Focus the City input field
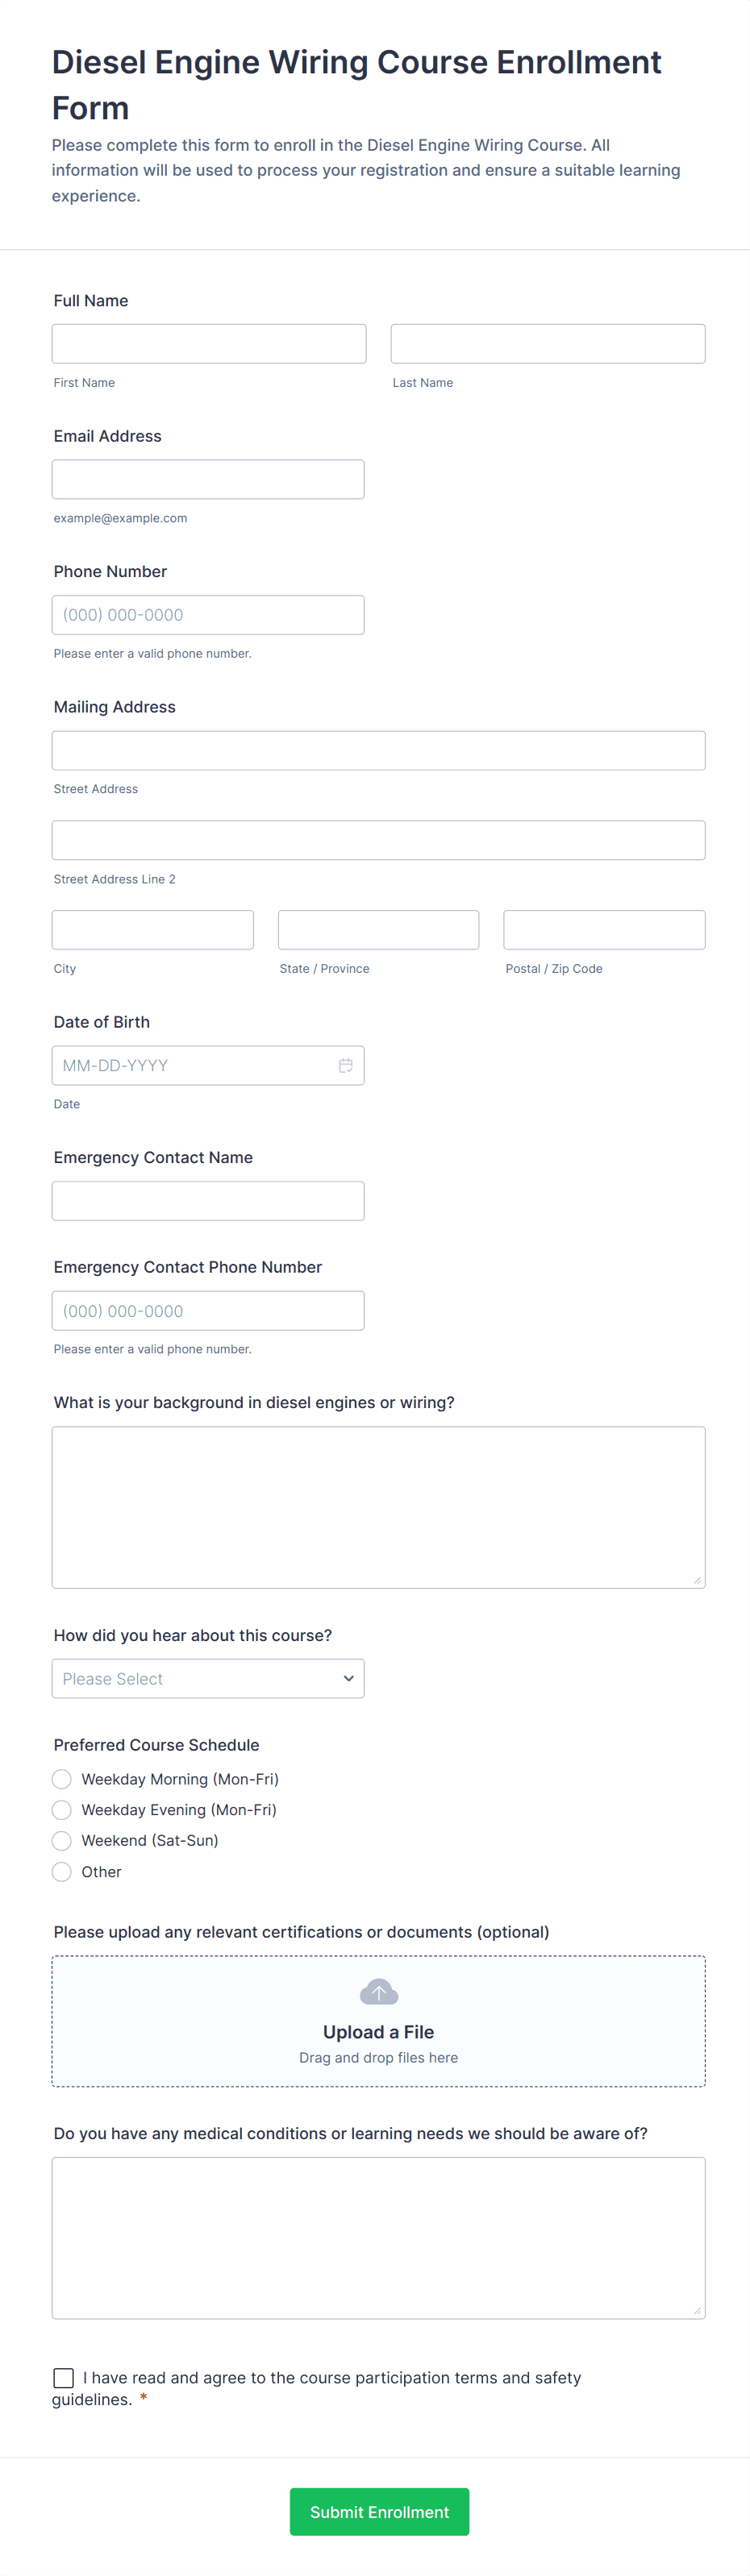The width and height of the screenshot is (750, 2576). 152,929
